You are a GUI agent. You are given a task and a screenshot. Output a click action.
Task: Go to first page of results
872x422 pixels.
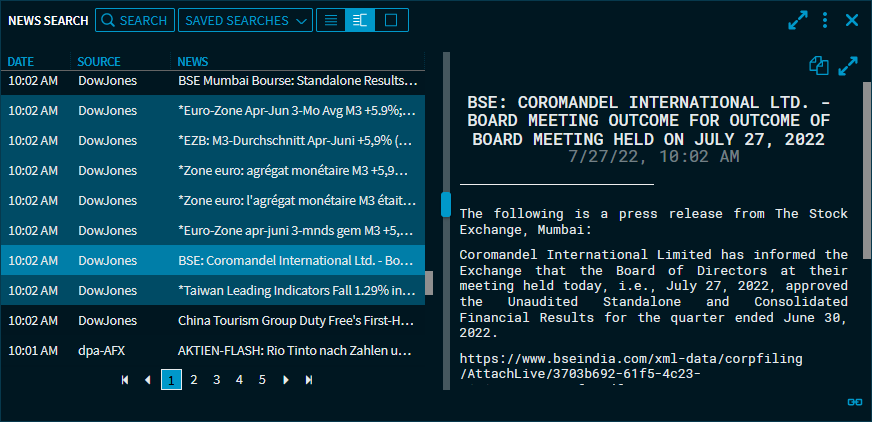125,380
